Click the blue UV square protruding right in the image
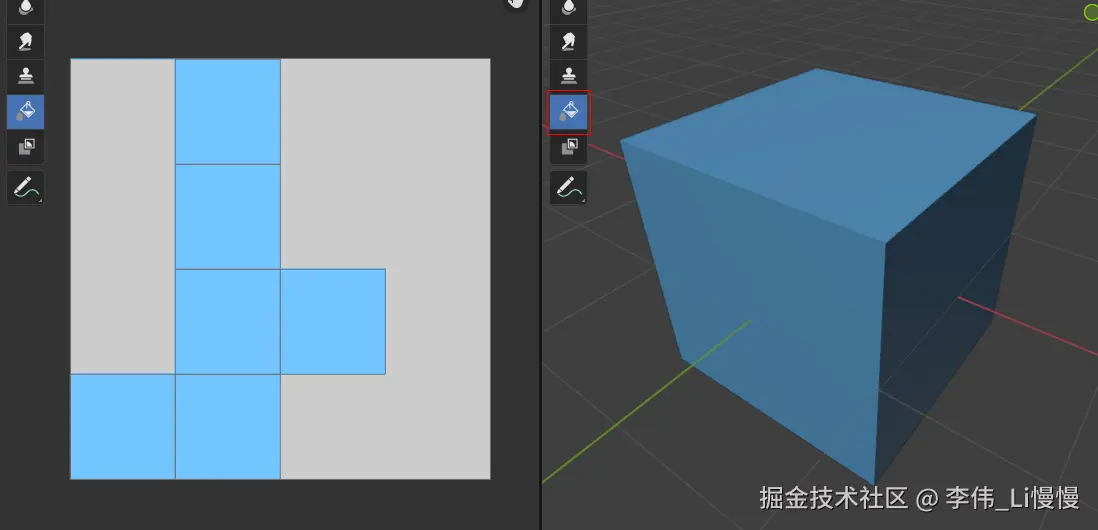 [333, 321]
